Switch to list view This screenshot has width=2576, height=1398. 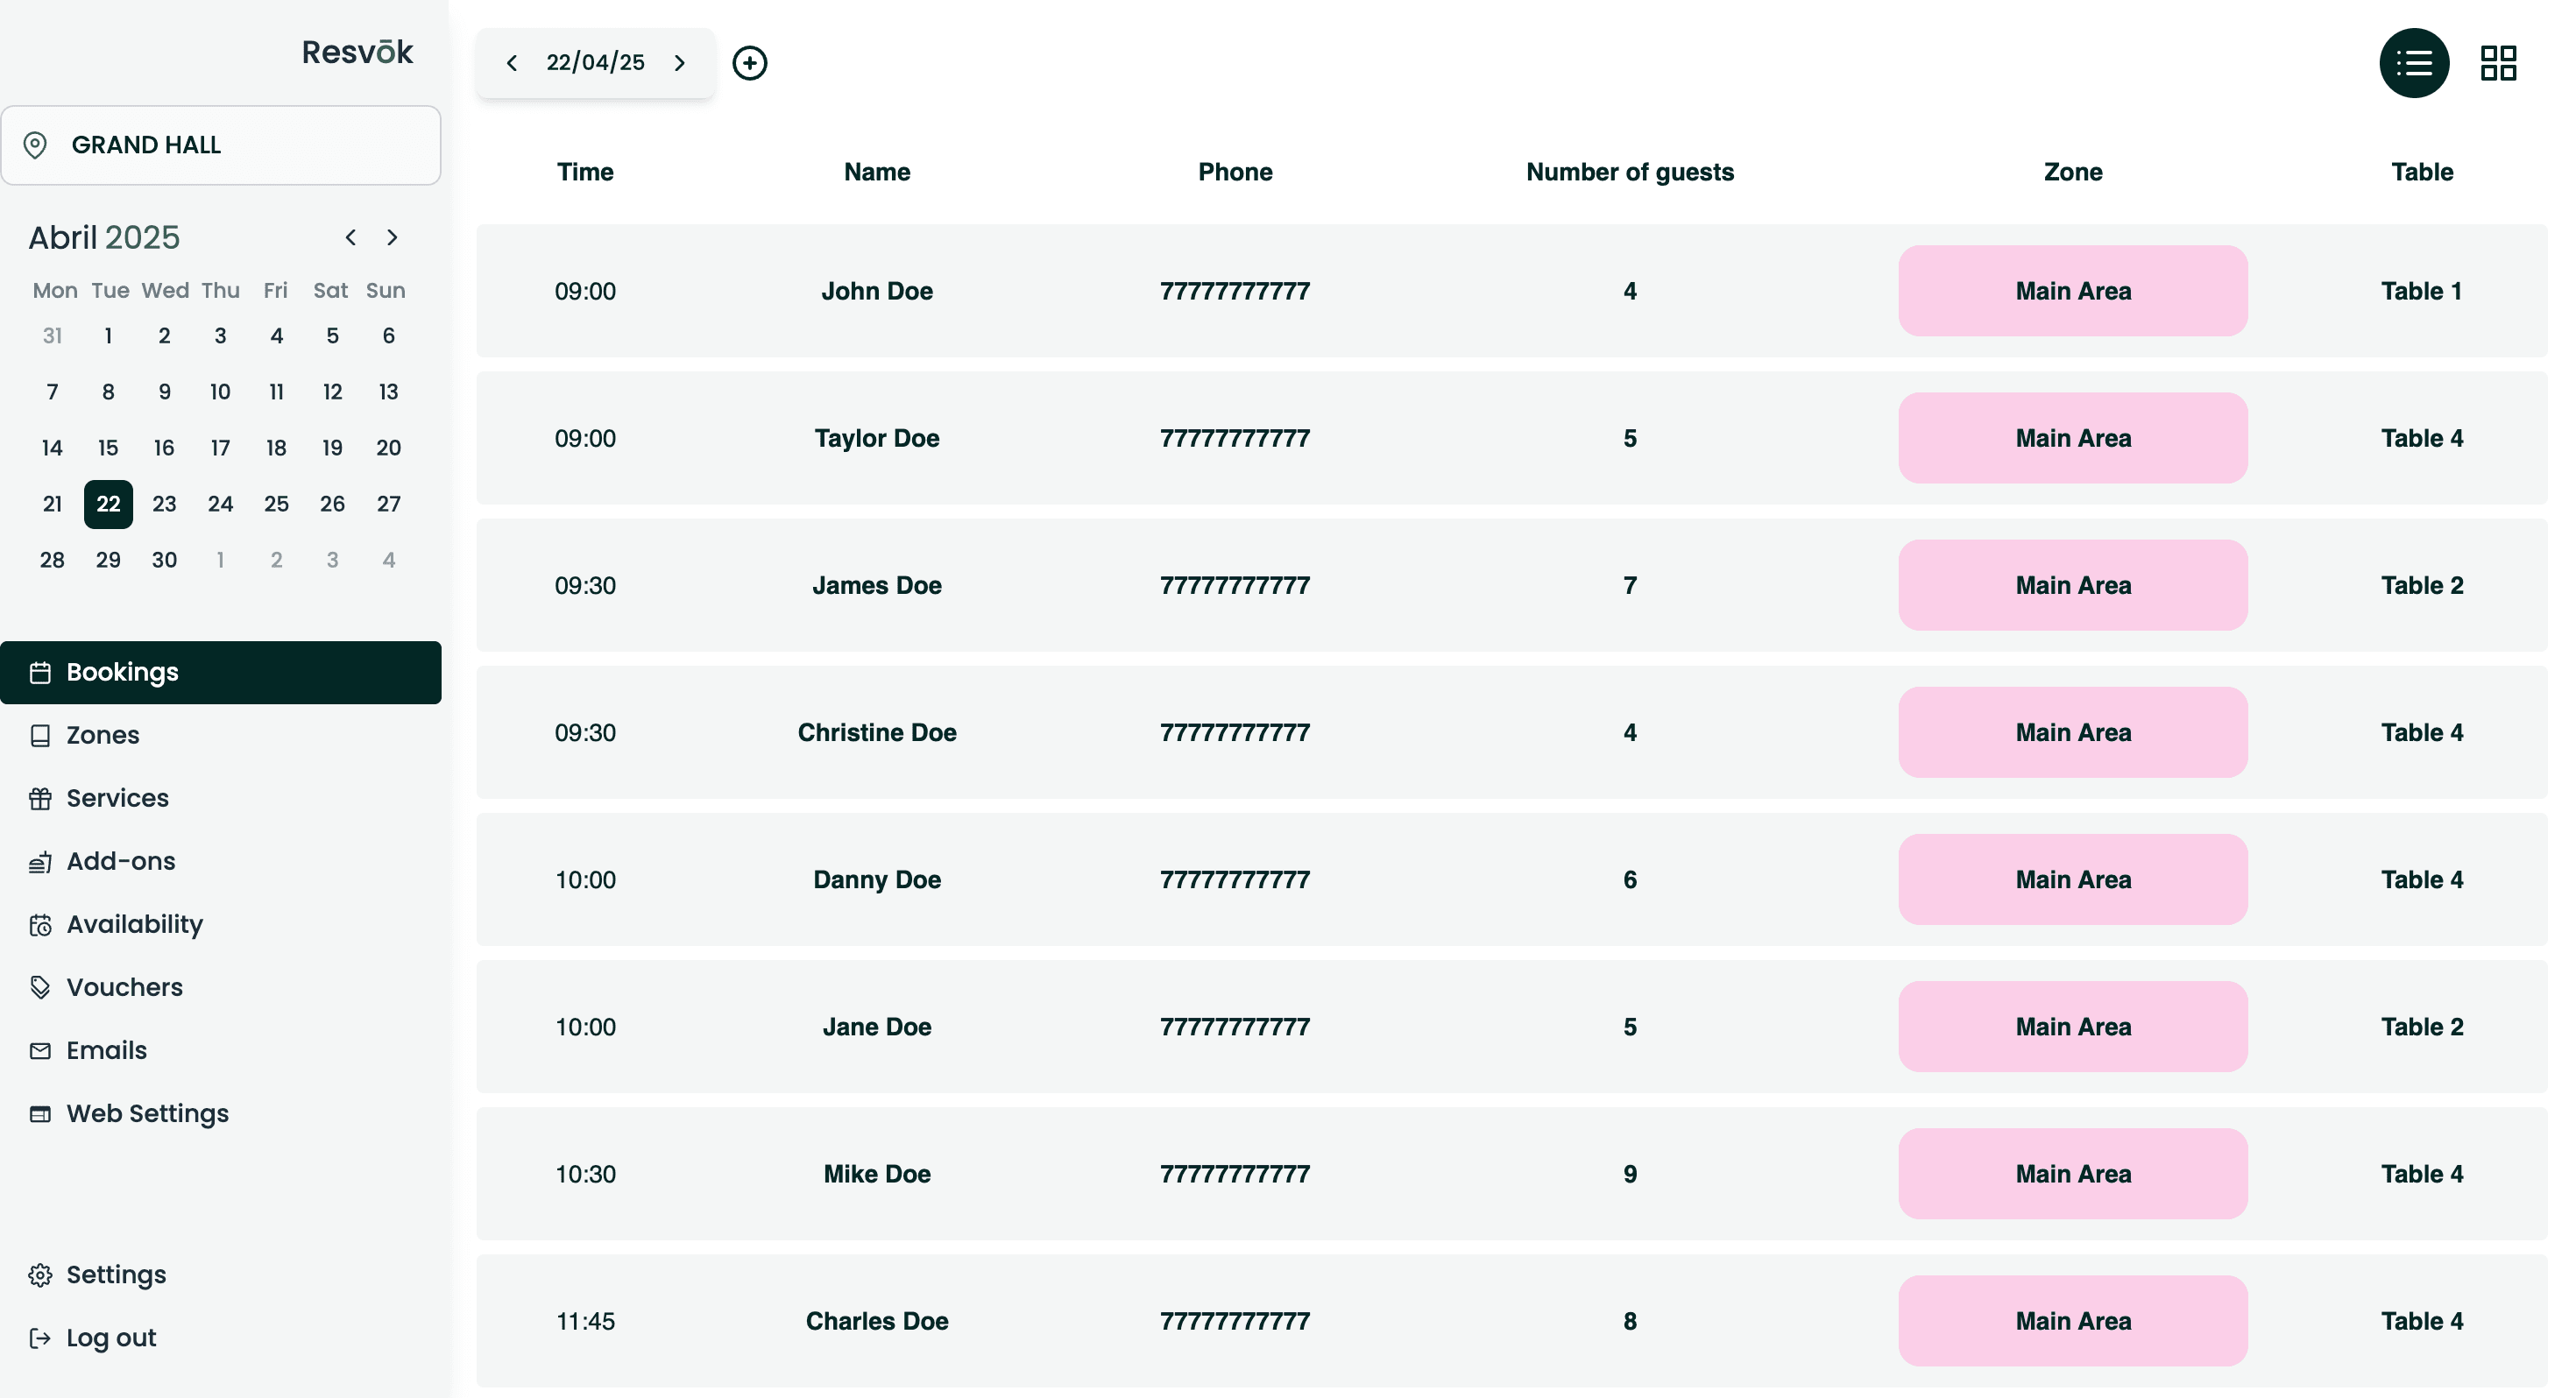coord(2413,63)
